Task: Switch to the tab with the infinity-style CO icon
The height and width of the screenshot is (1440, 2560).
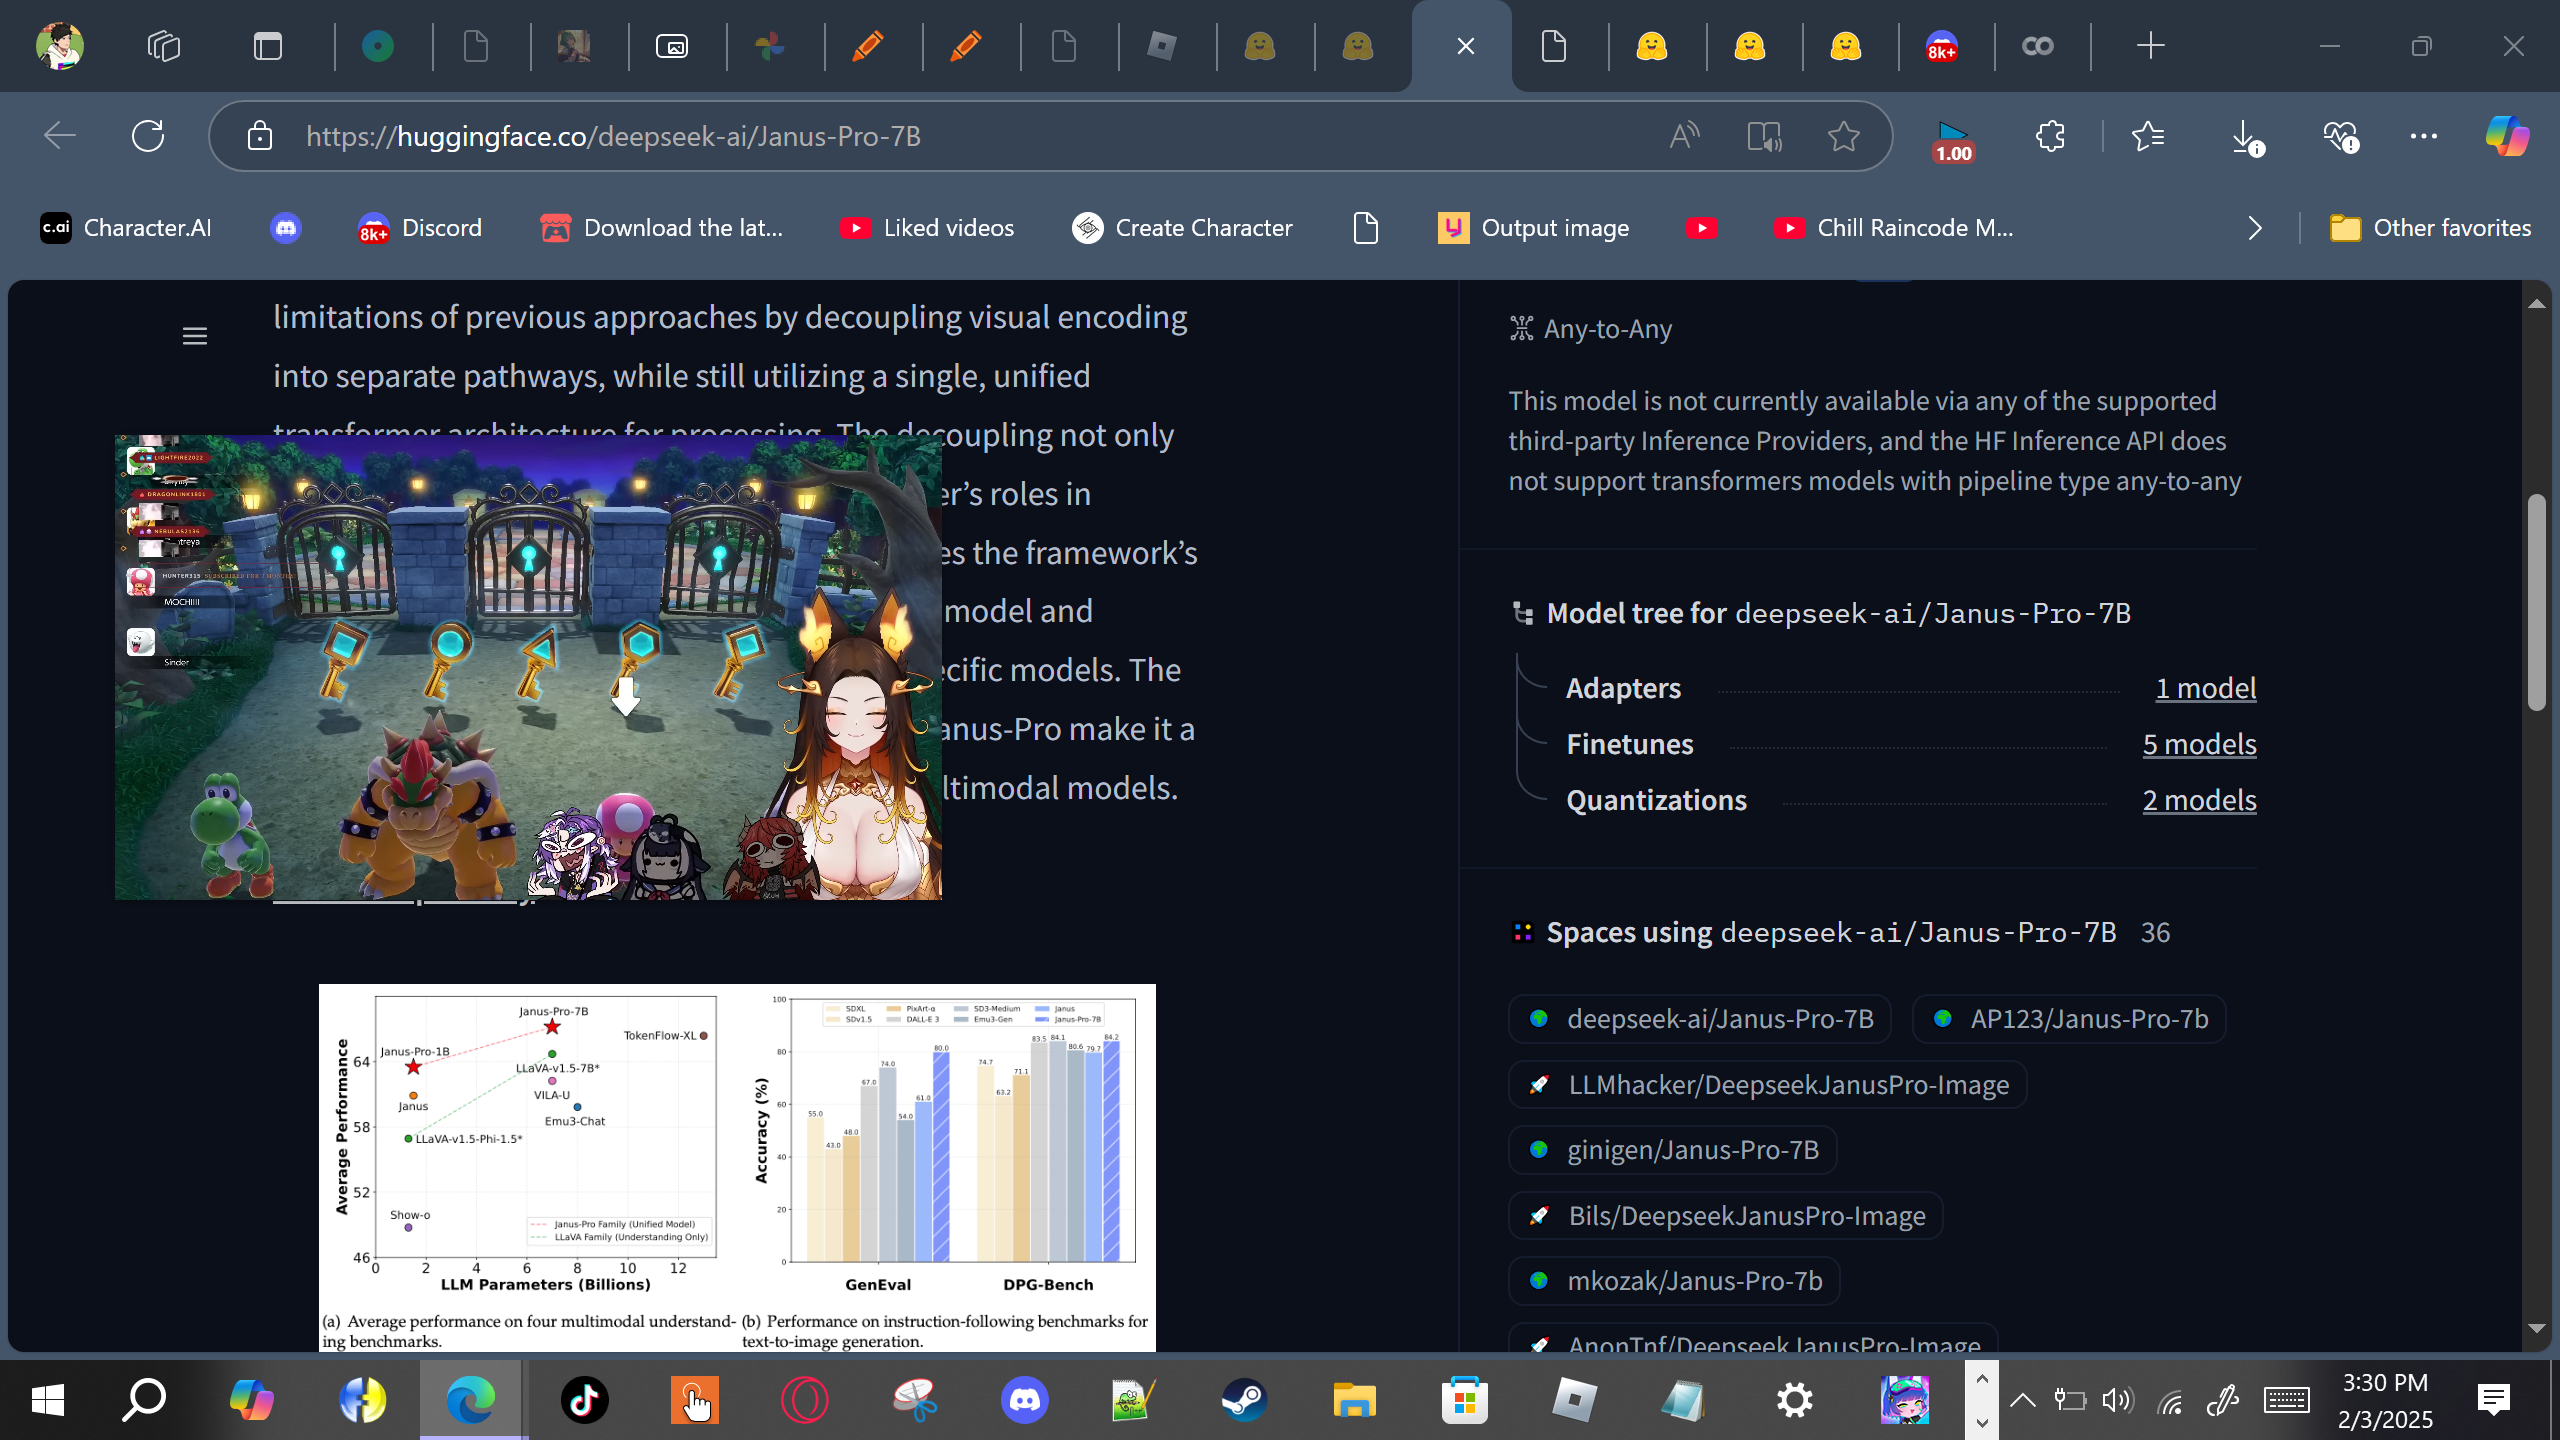Action: (x=2038, y=46)
